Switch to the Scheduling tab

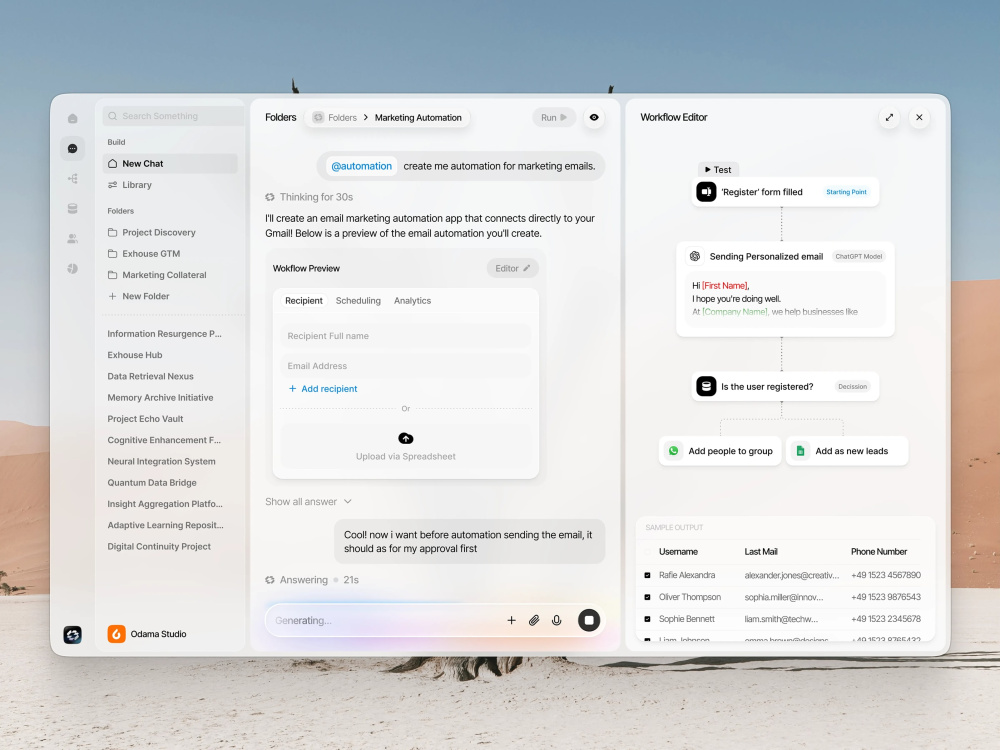358,300
